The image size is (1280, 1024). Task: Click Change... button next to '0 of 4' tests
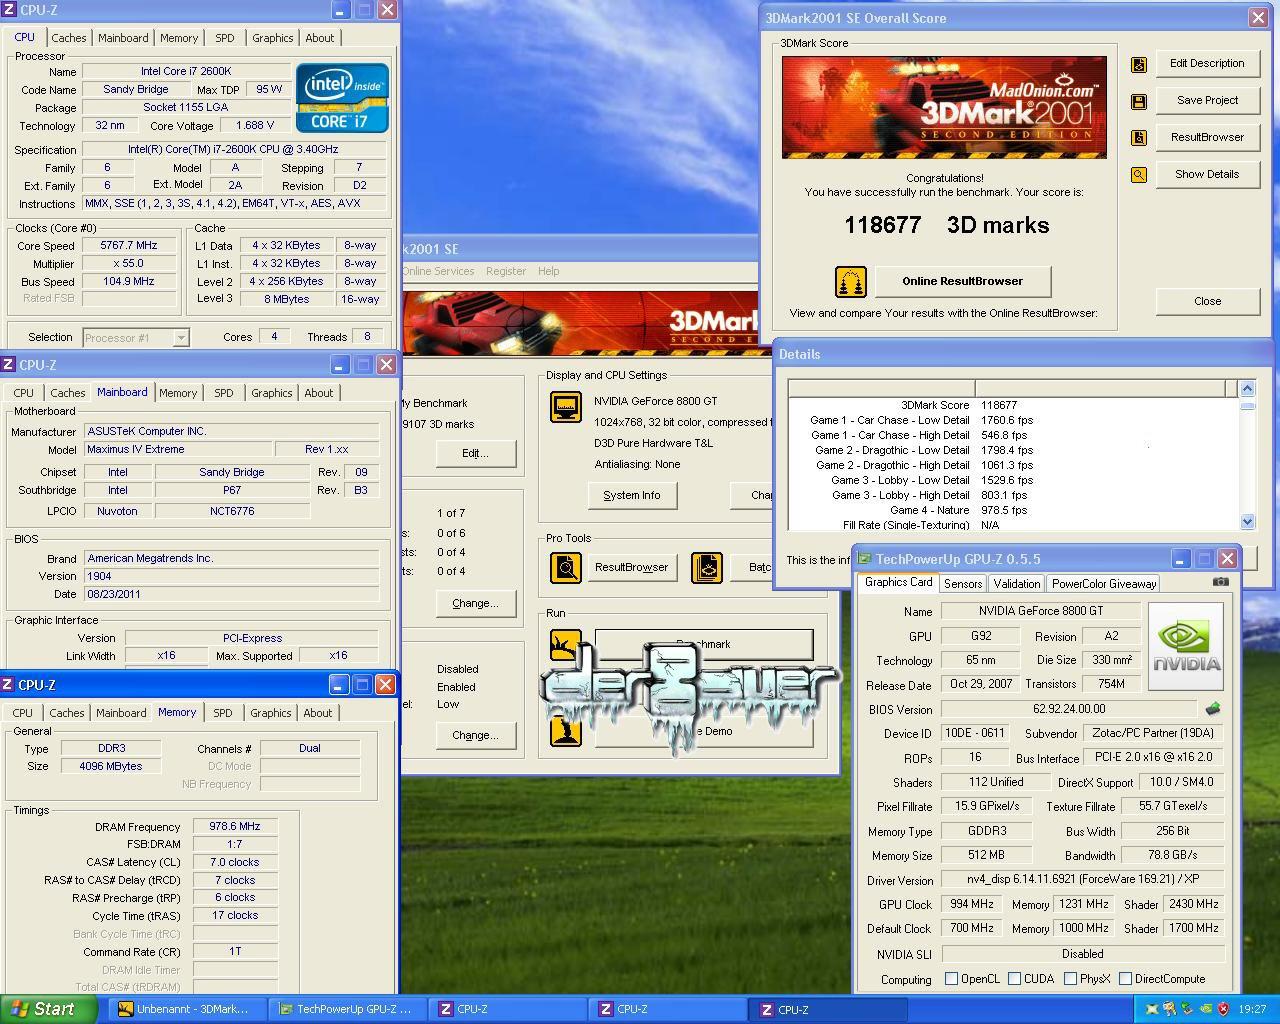(x=475, y=603)
